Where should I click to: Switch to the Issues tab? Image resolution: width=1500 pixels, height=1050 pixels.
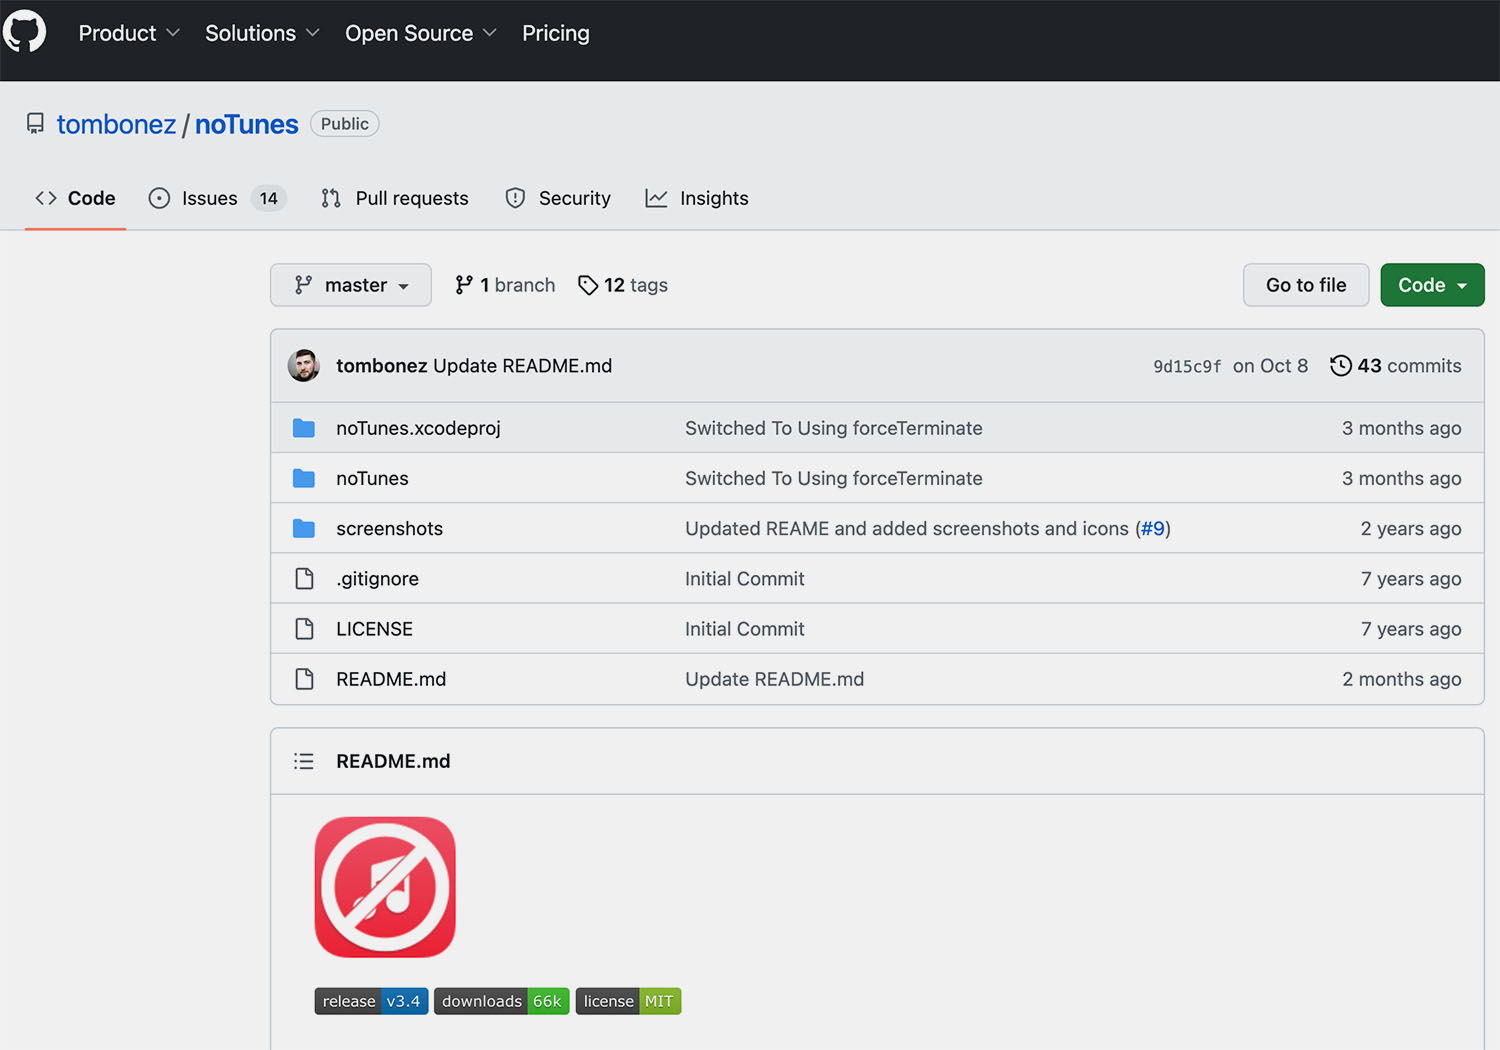210,199
